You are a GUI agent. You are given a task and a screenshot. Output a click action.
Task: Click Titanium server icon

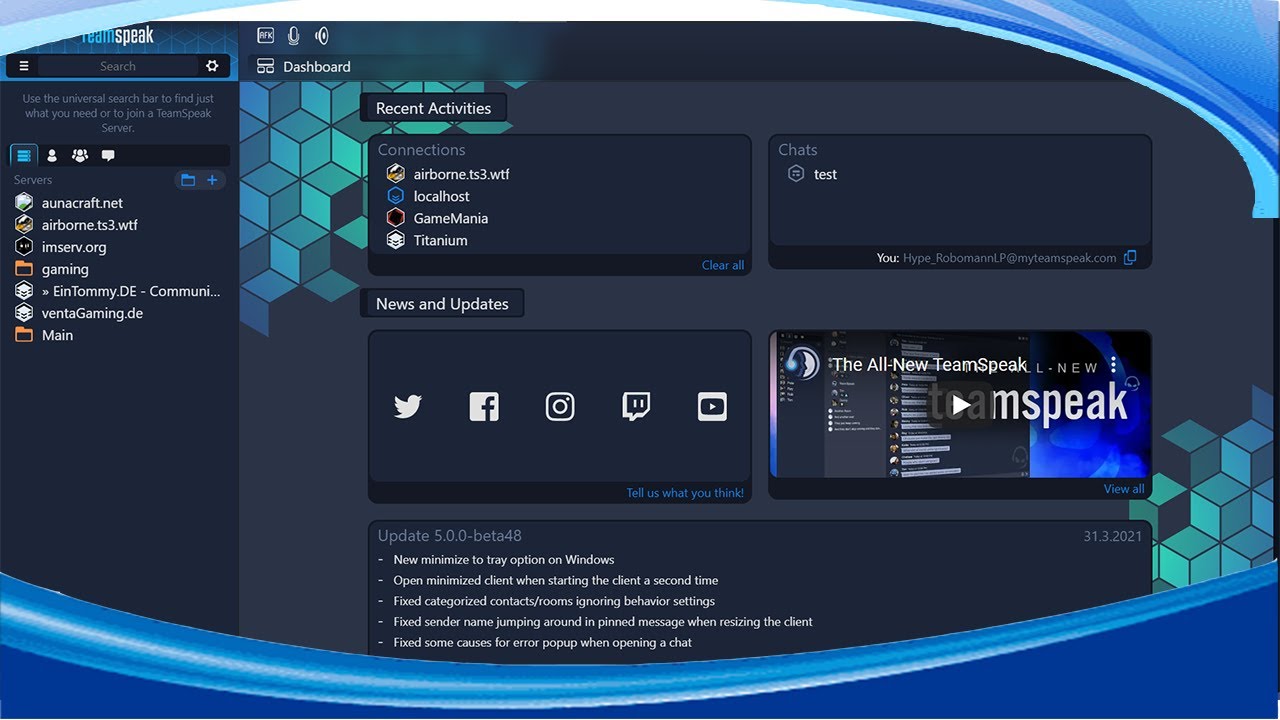click(x=396, y=240)
